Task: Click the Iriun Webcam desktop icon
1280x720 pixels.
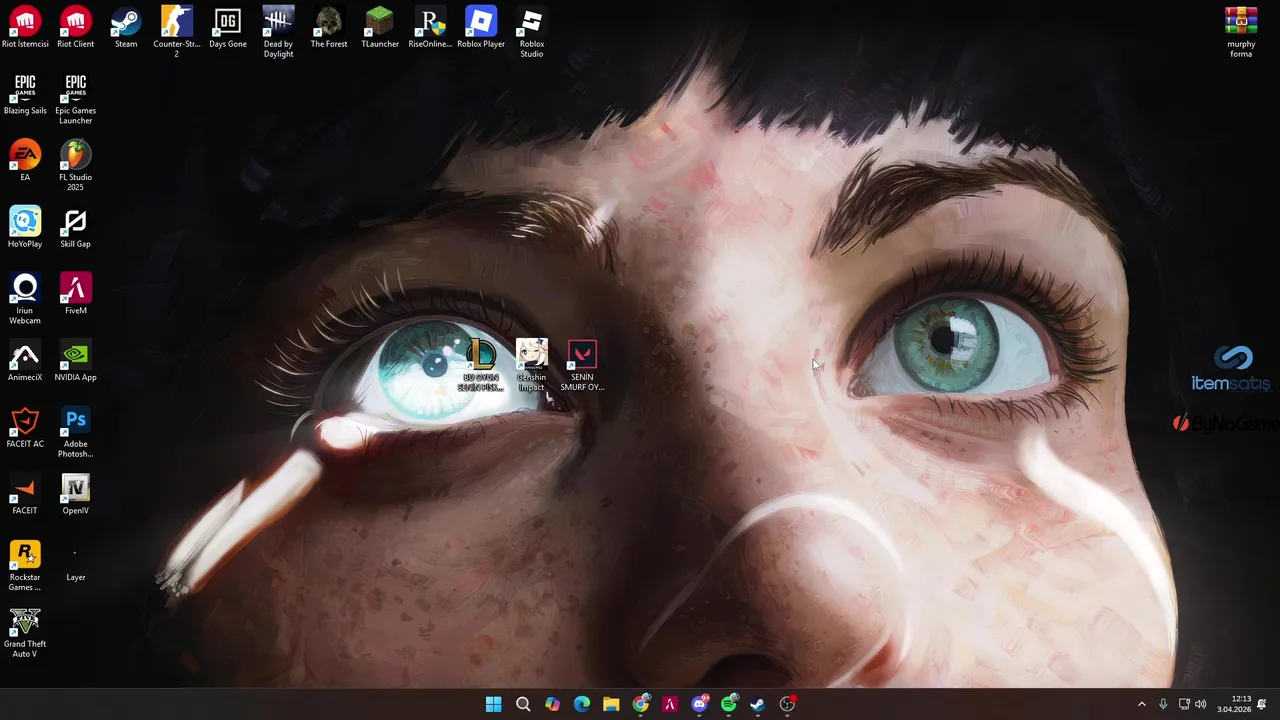Action: coord(25,298)
